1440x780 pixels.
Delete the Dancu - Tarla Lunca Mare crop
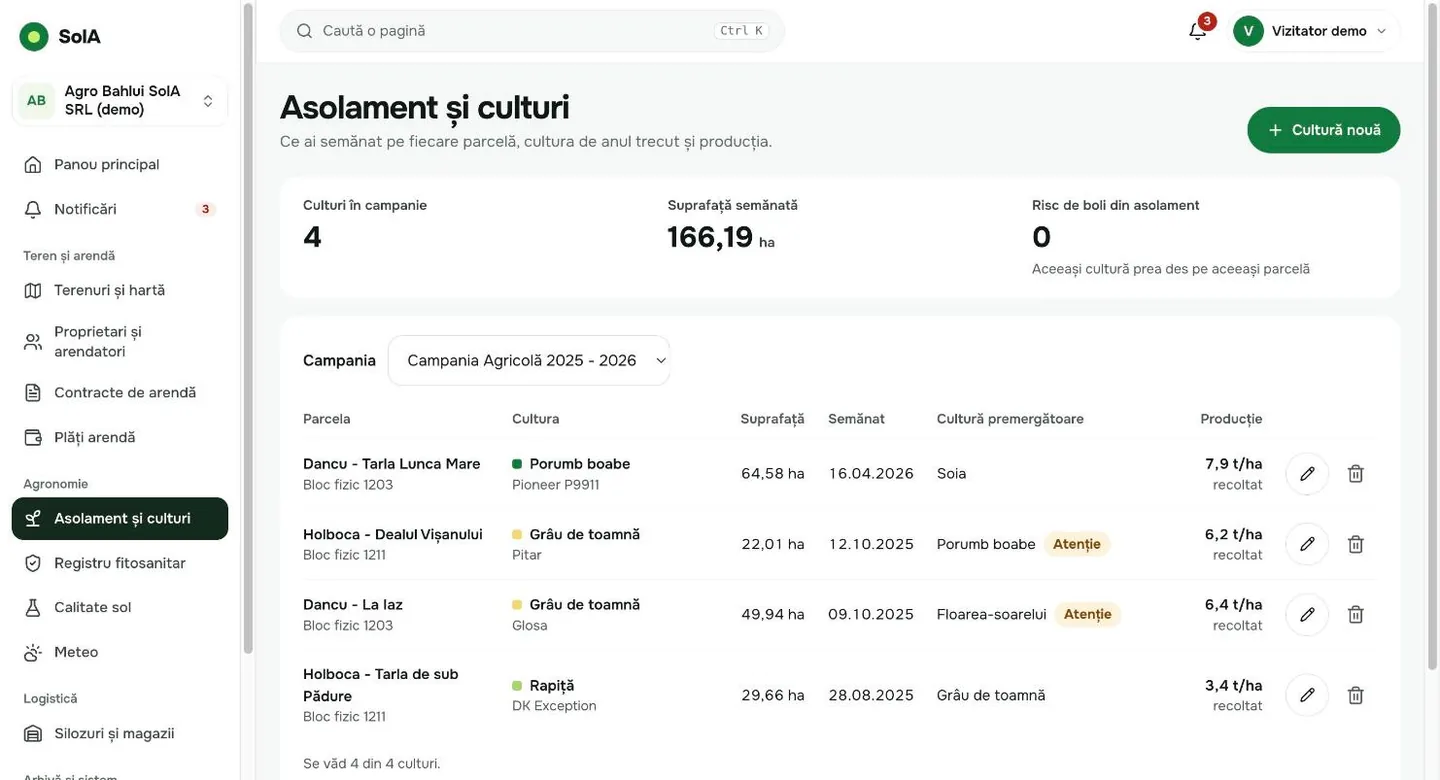(1356, 474)
